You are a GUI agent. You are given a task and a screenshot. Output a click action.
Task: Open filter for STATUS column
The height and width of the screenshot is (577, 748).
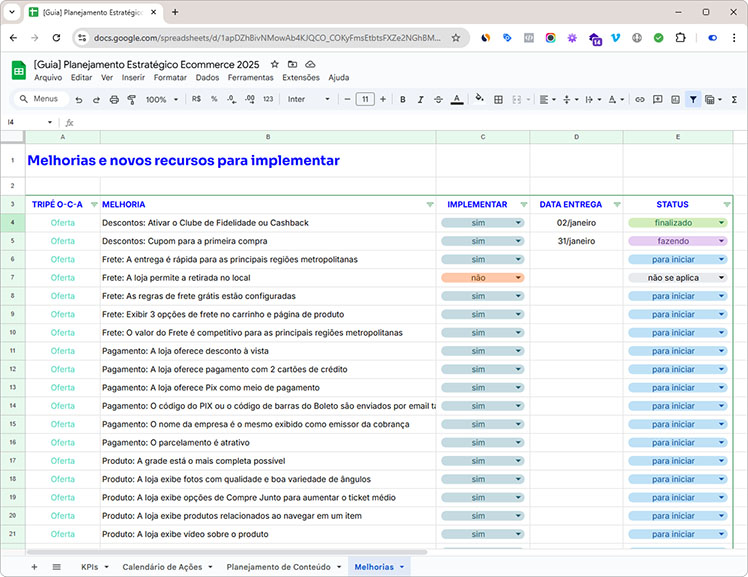[x=727, y=205]
